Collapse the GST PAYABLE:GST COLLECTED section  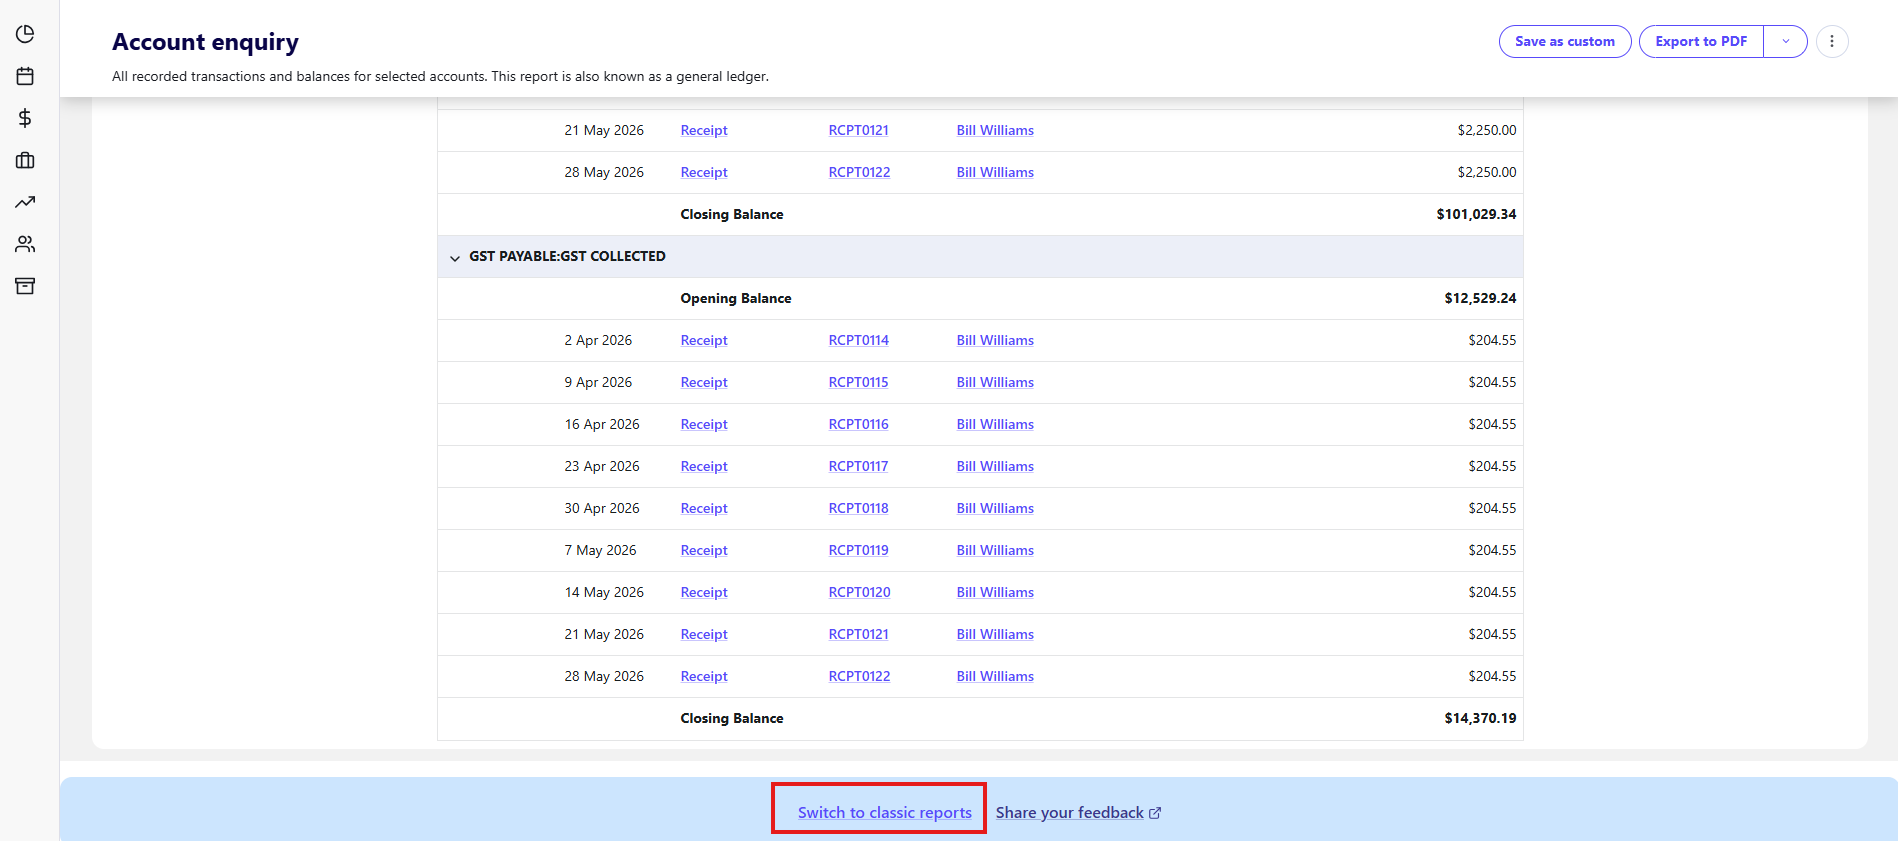point(455,258)
